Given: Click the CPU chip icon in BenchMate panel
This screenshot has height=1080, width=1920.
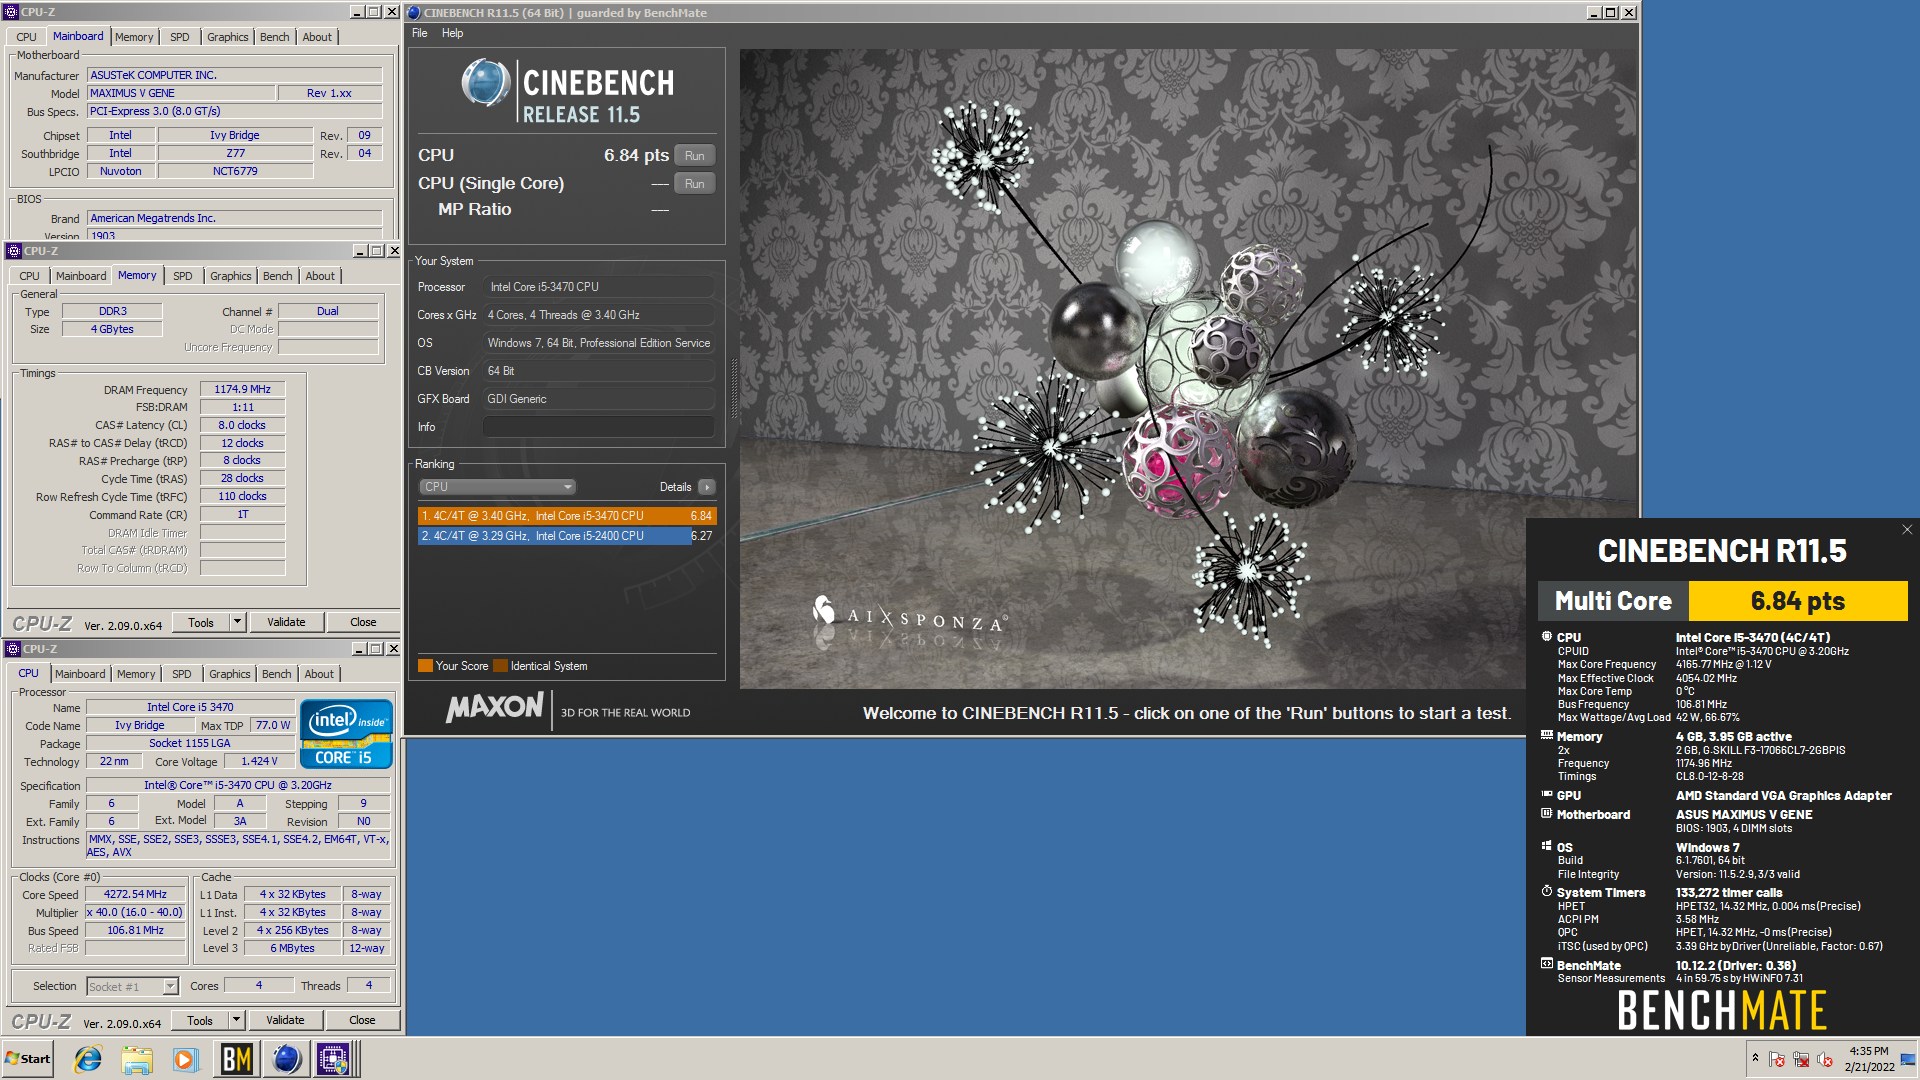Looking at the screenshot, I should (x=1547, y=636).
